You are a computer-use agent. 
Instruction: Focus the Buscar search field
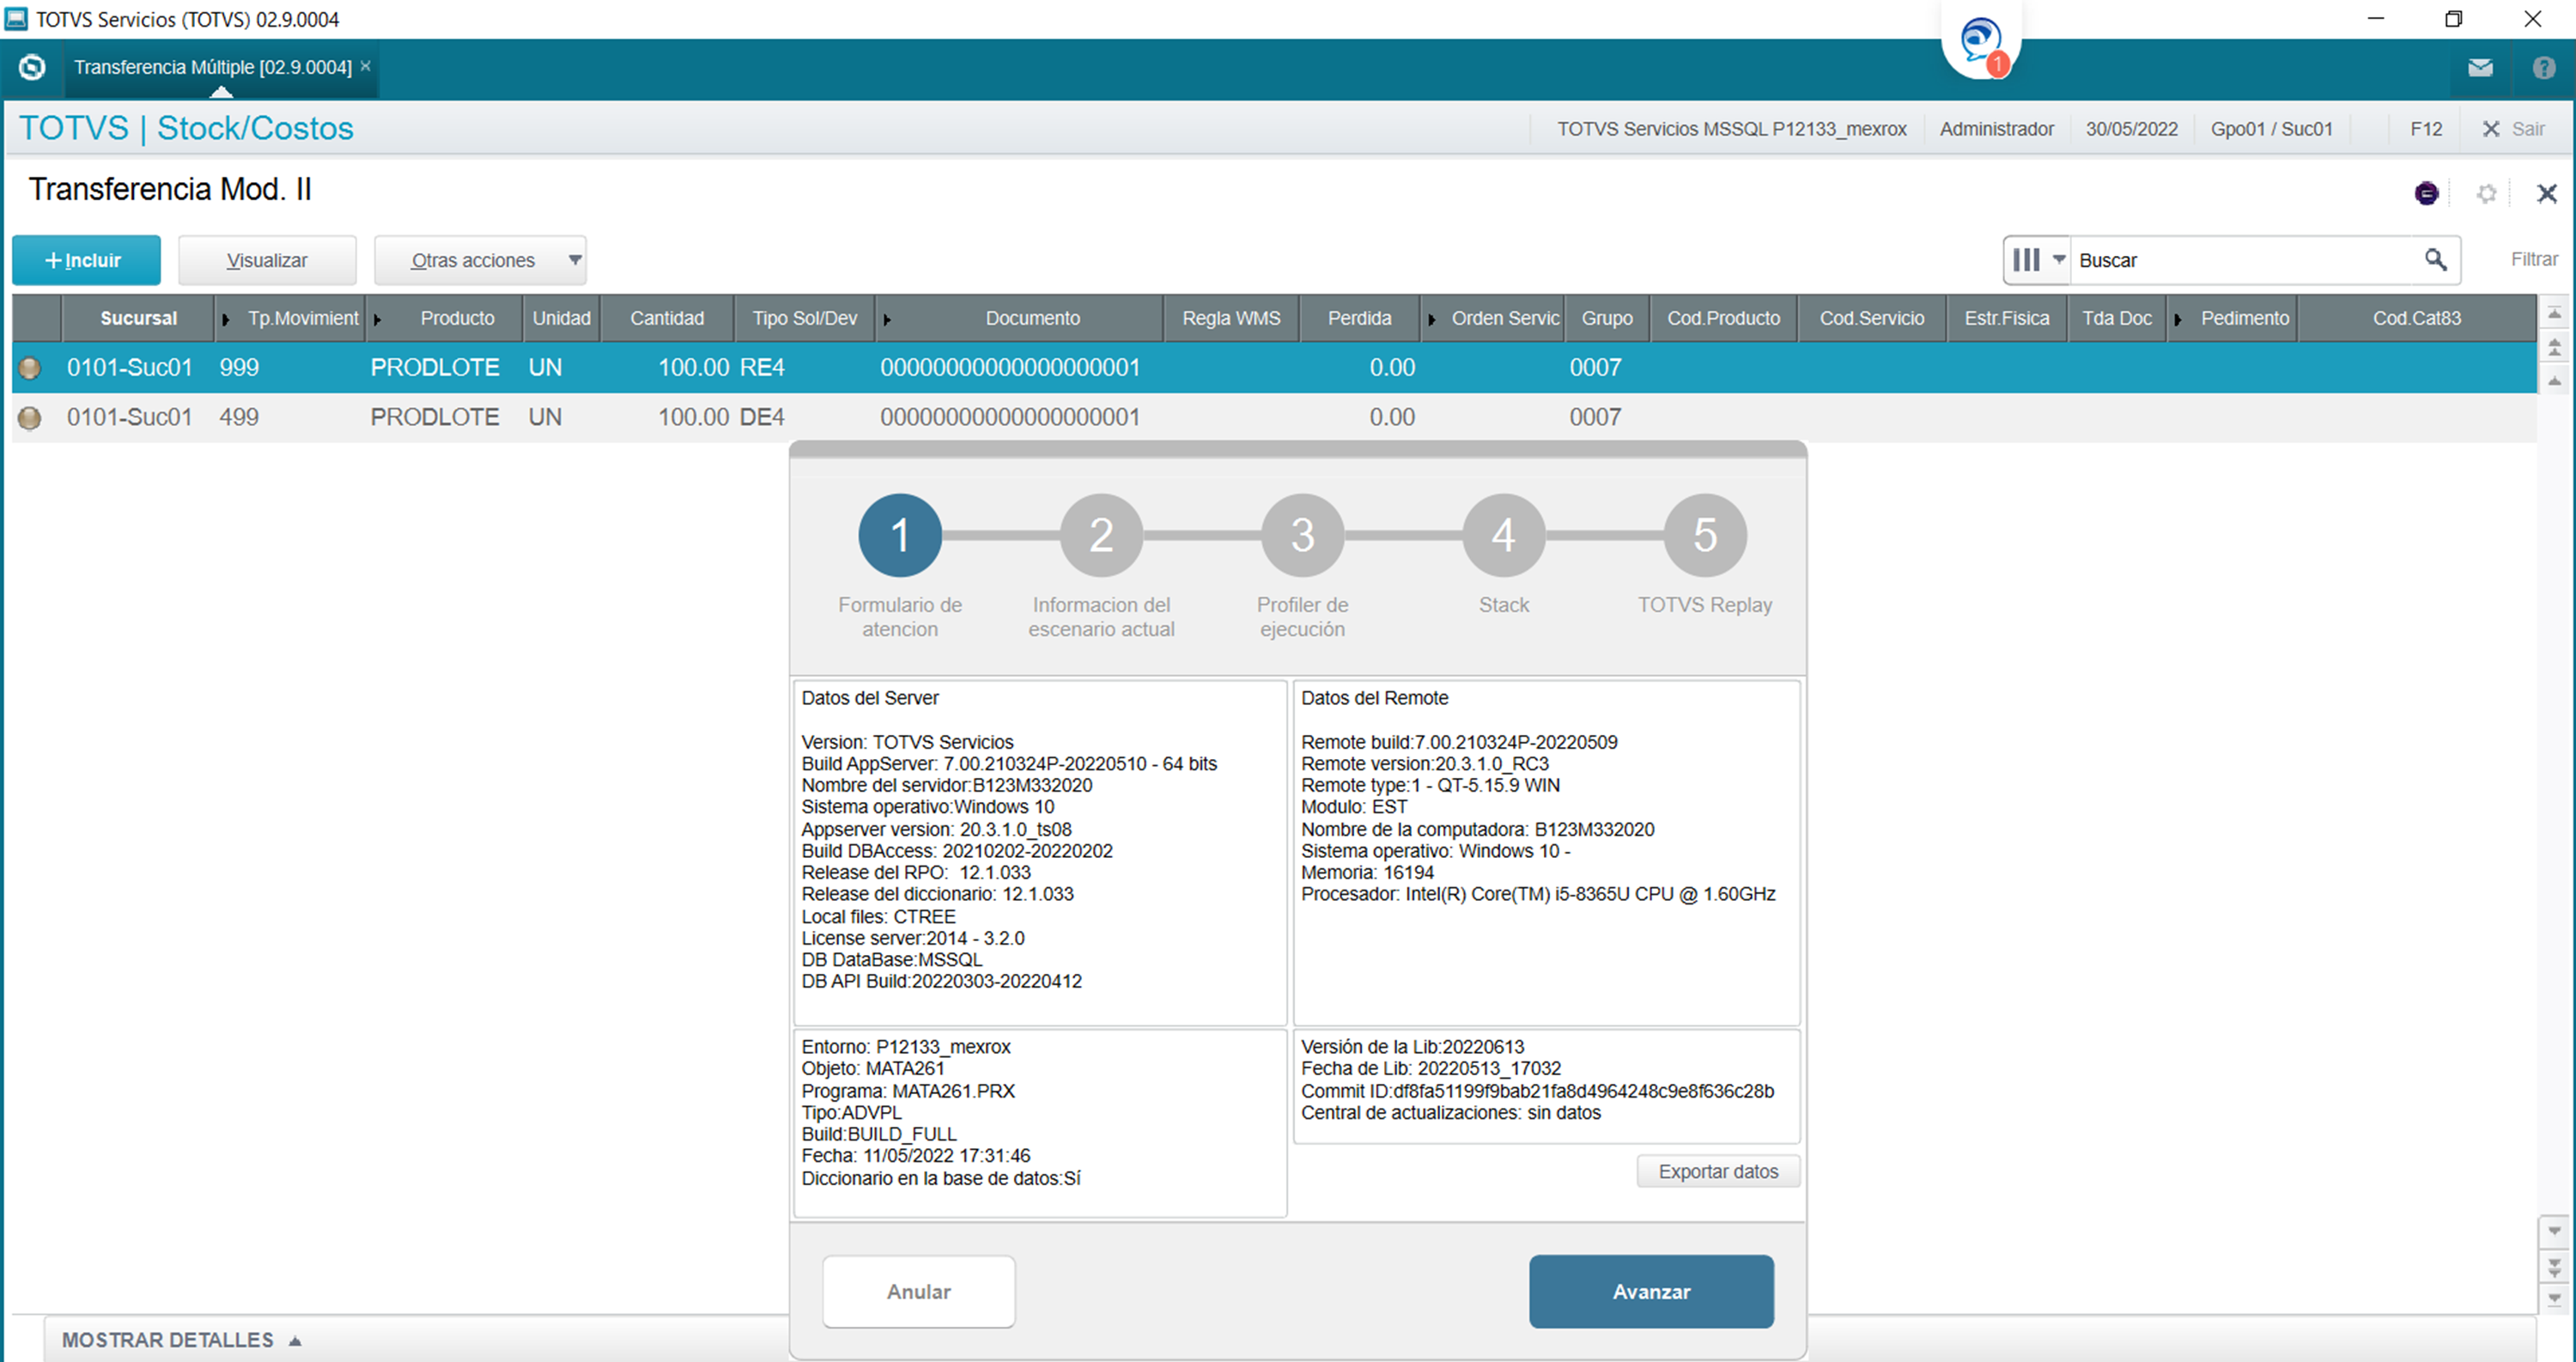pos(2244,260)
